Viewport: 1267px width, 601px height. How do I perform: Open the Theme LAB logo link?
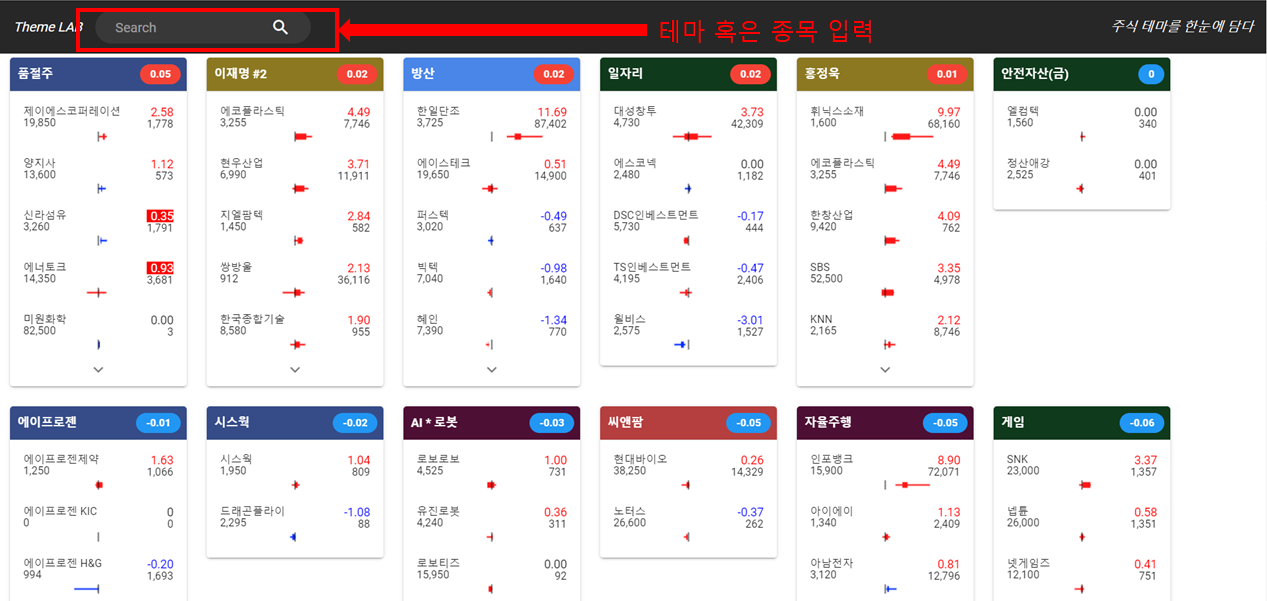point(49,27)
